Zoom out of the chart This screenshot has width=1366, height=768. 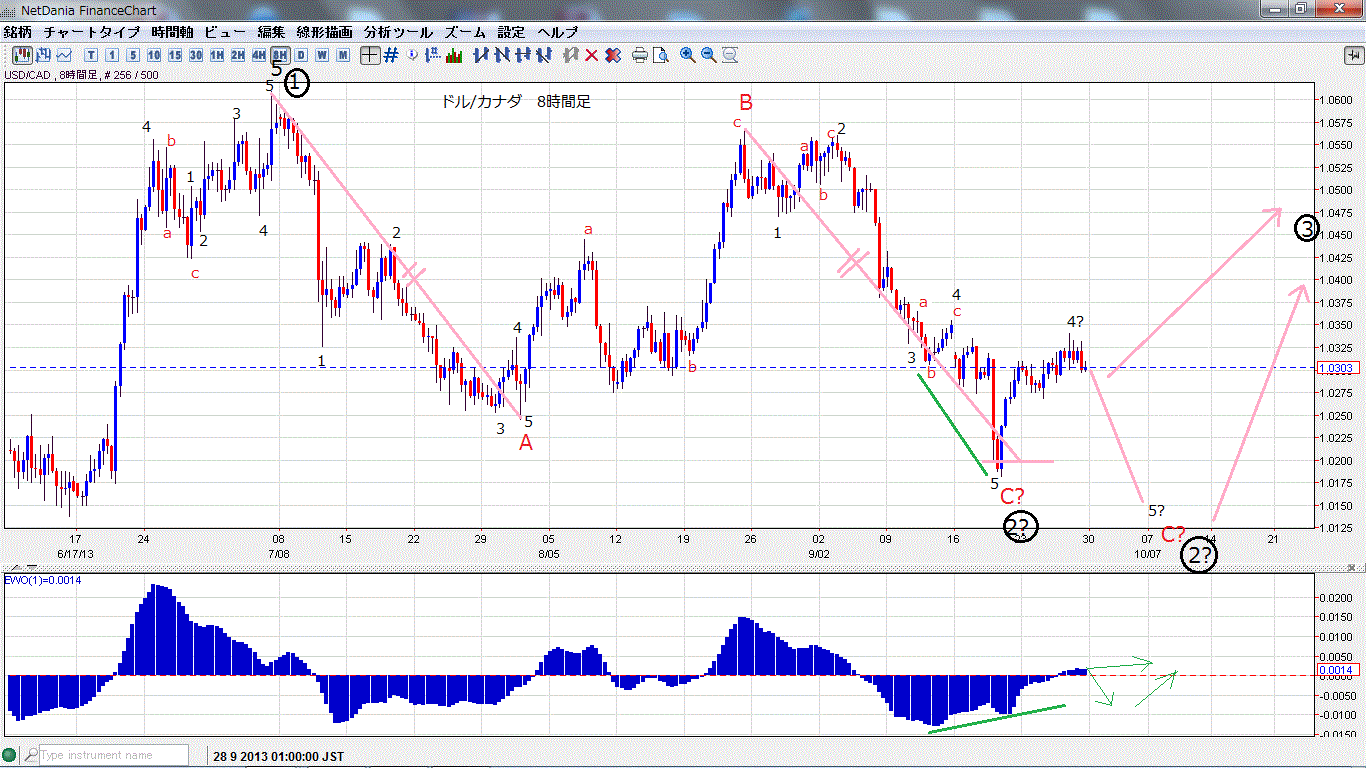[709, 55]
